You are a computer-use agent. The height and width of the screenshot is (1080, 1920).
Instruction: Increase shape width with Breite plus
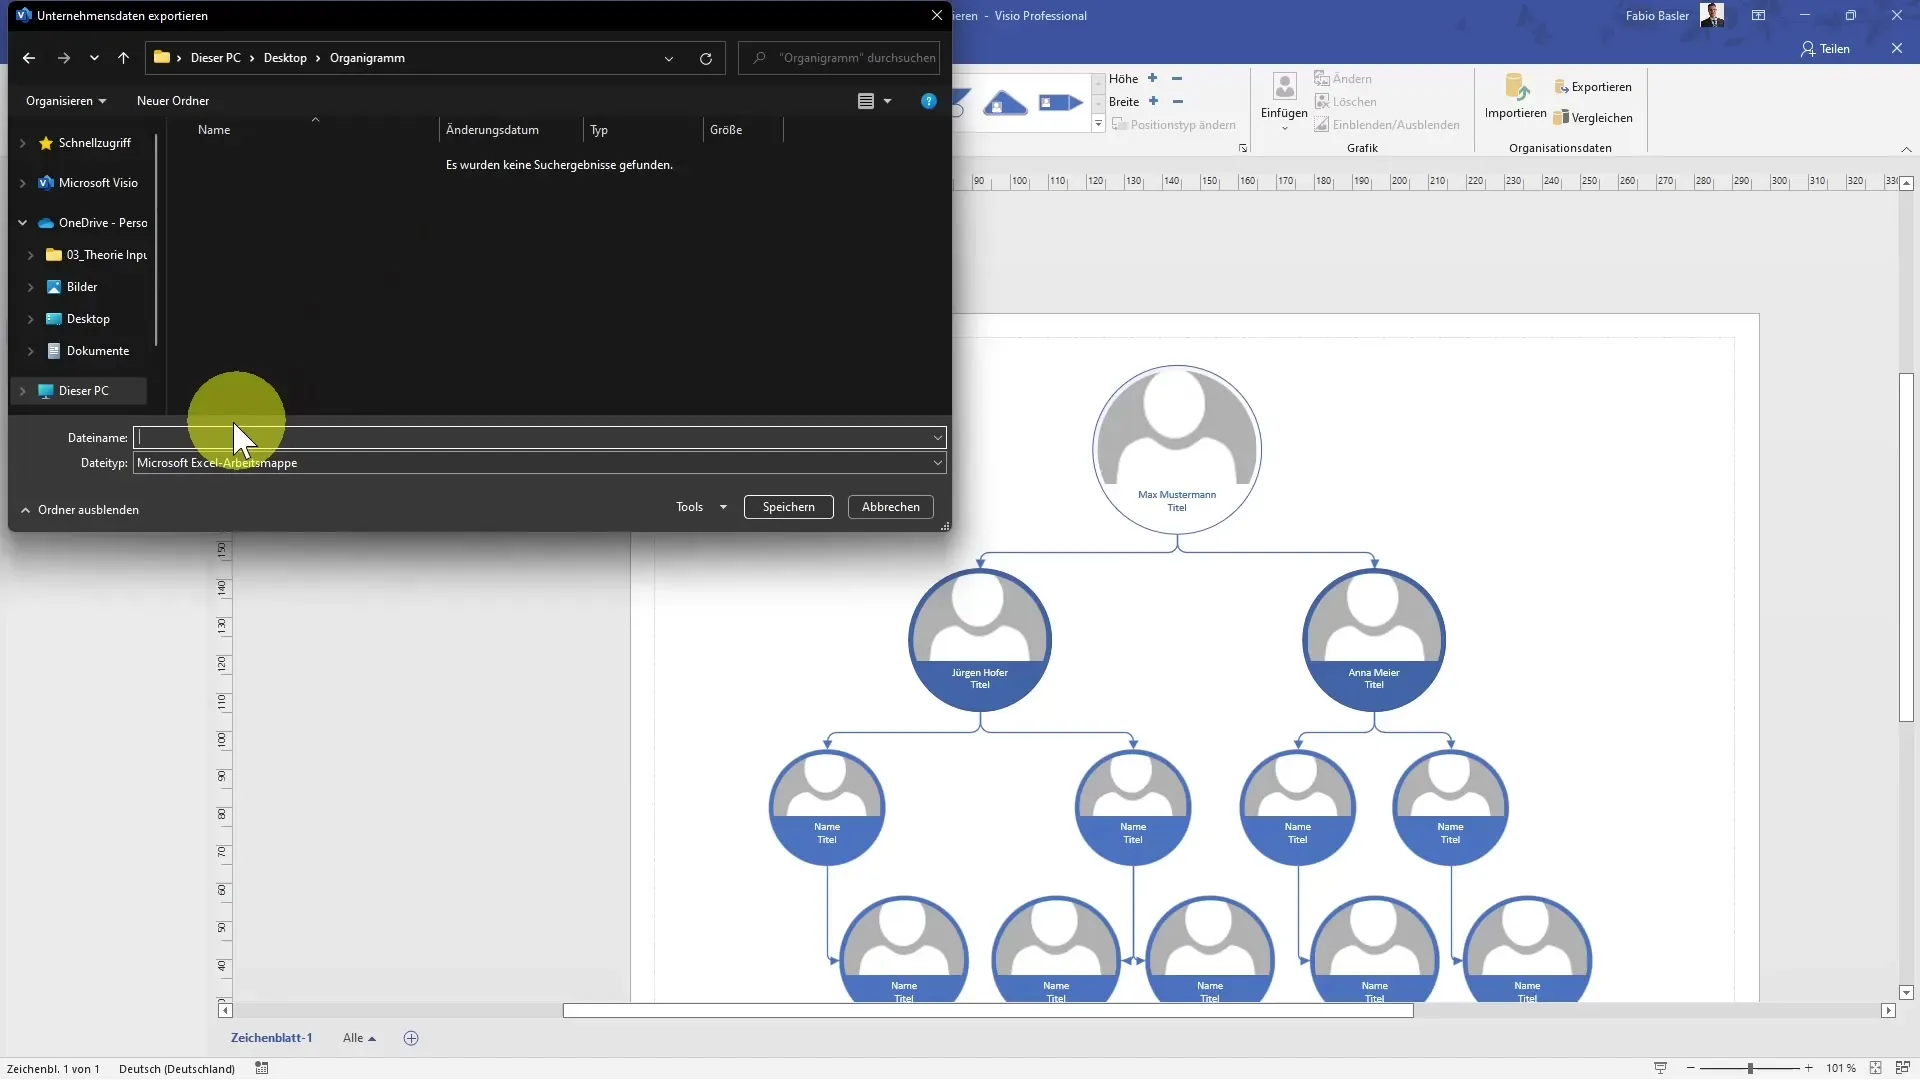(1153, 101)
